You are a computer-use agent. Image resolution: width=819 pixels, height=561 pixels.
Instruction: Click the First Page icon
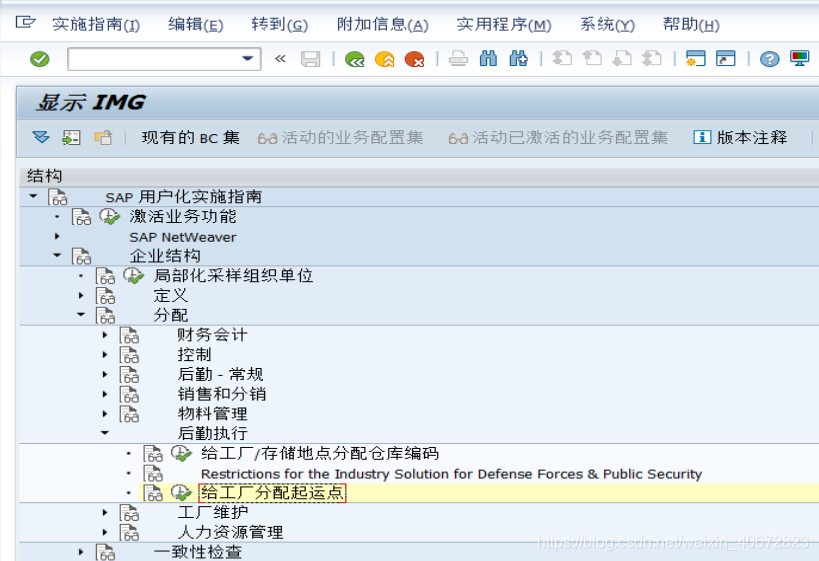[562, 58]
